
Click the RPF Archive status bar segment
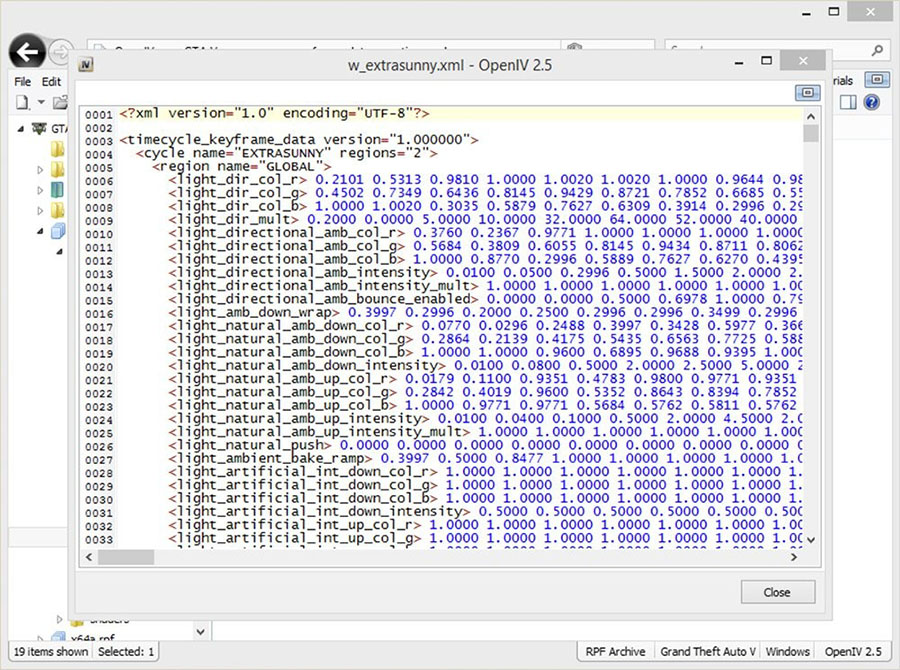(616, 651)
